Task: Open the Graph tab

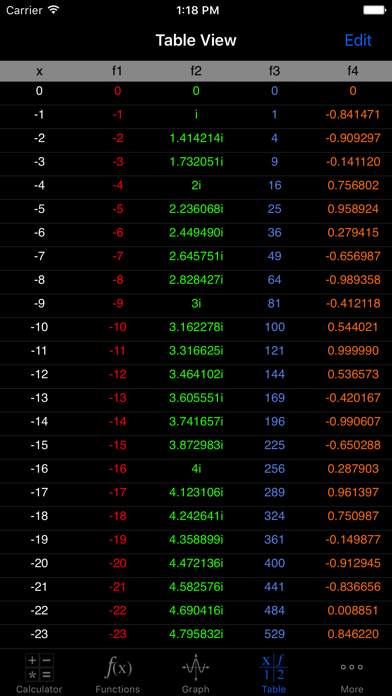Action: (x=196, y=673)
